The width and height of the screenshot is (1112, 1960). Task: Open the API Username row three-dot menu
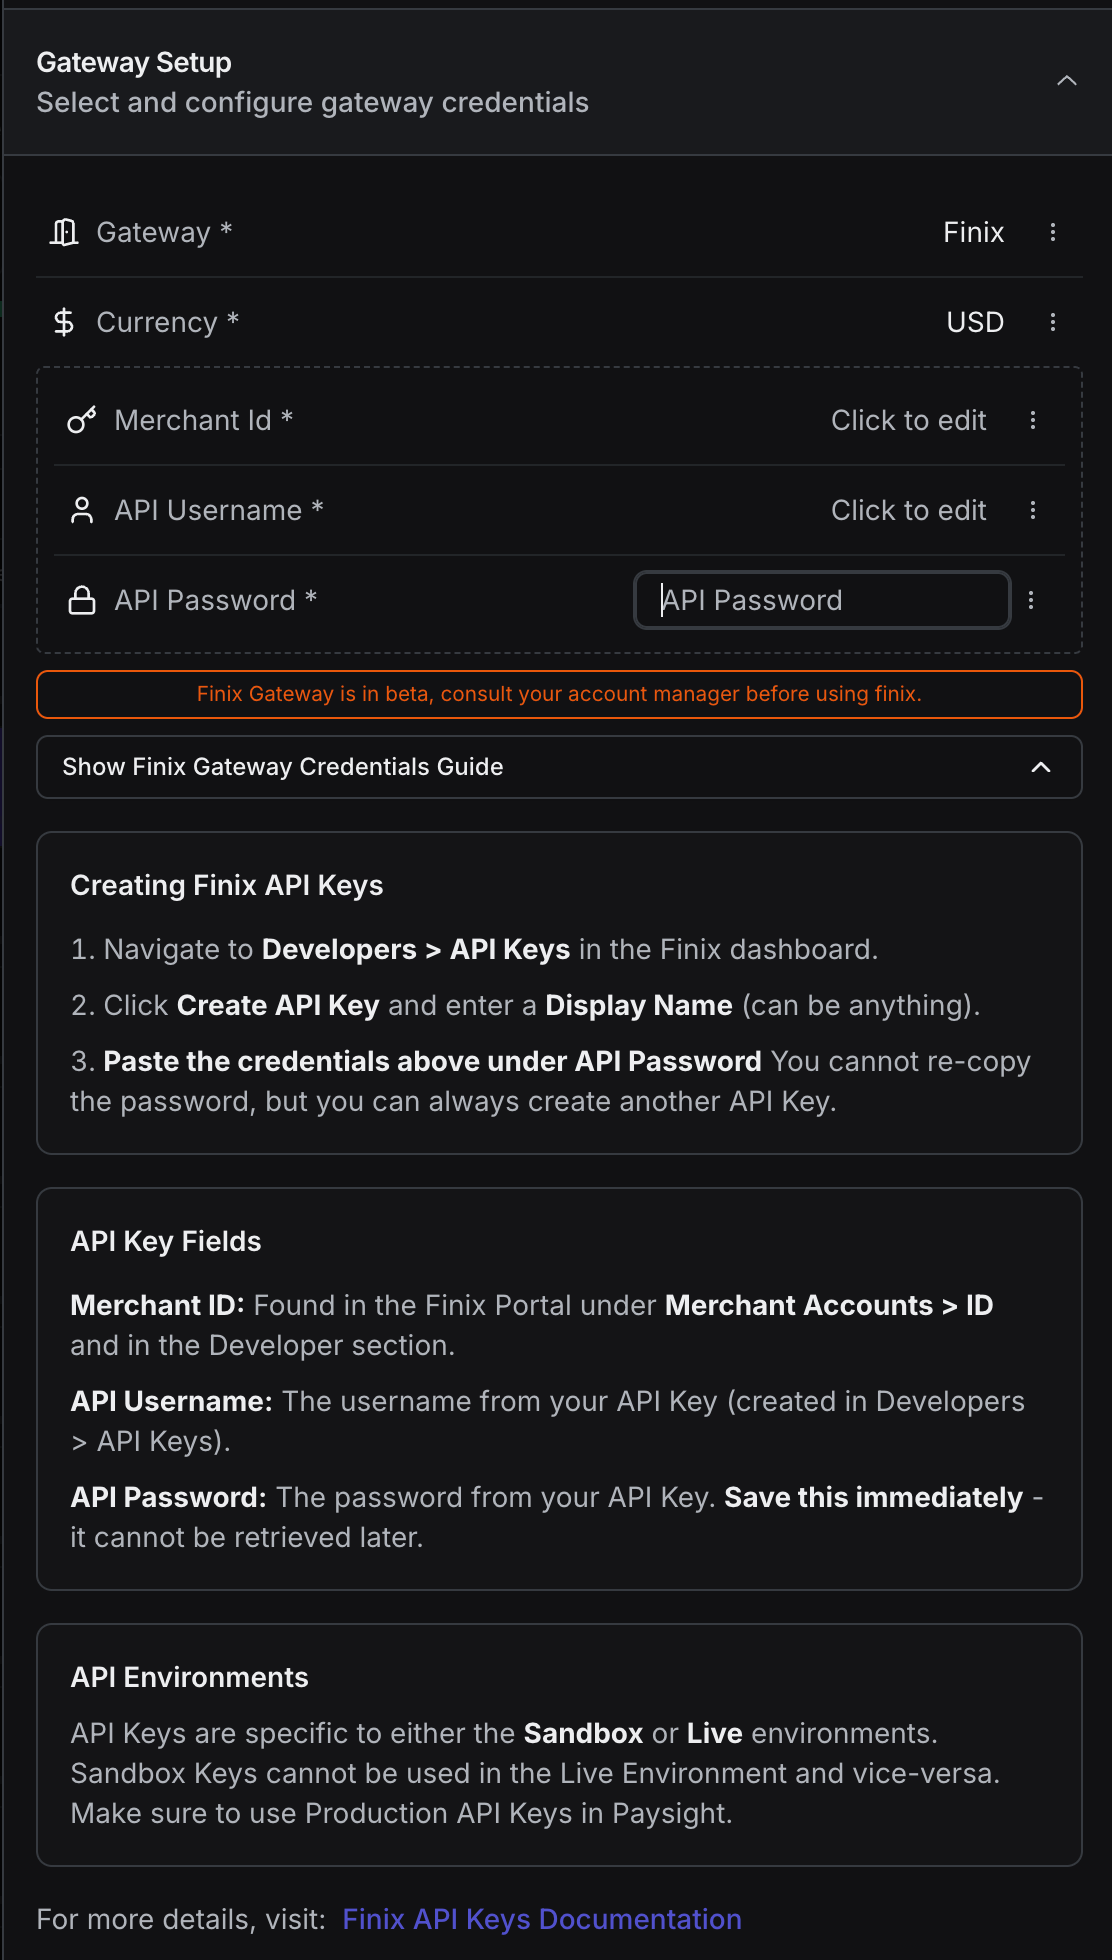coord(1033,510)
